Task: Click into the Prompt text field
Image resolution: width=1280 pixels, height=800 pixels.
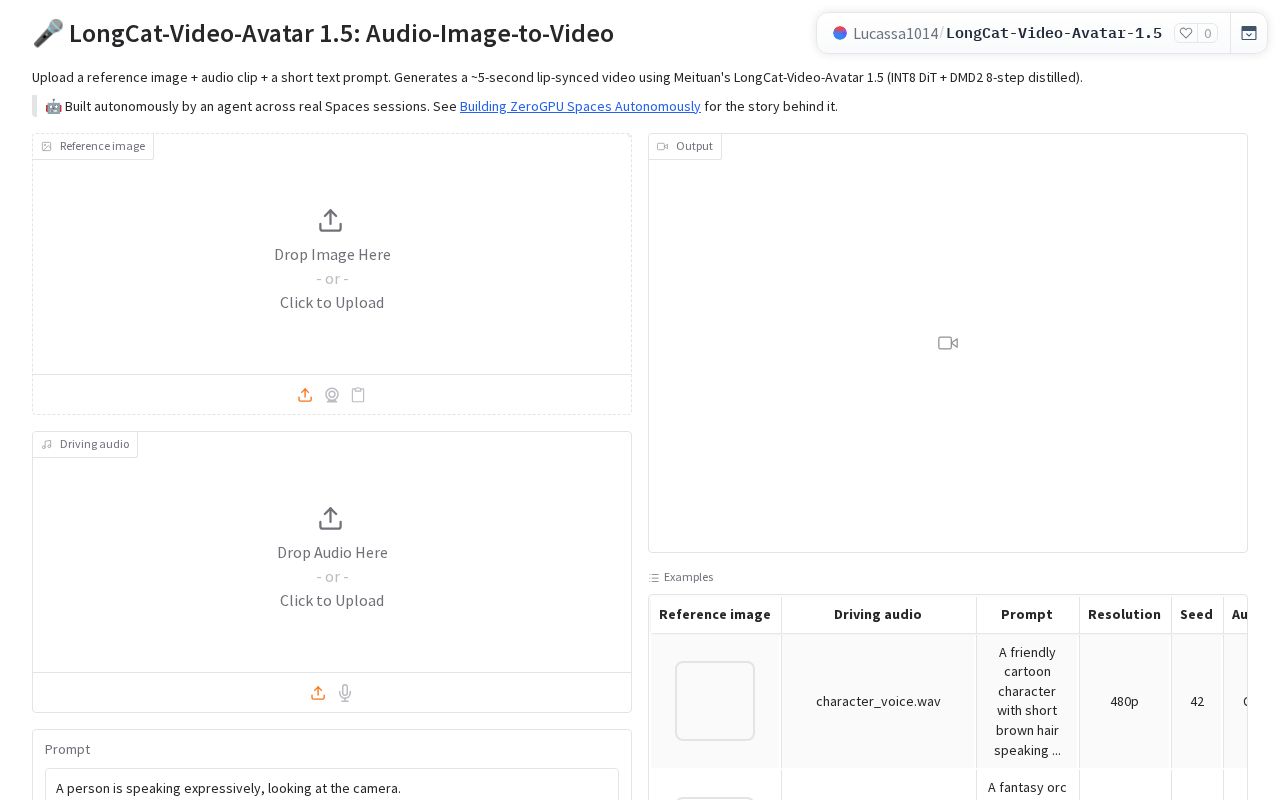Action: point(332,788)
